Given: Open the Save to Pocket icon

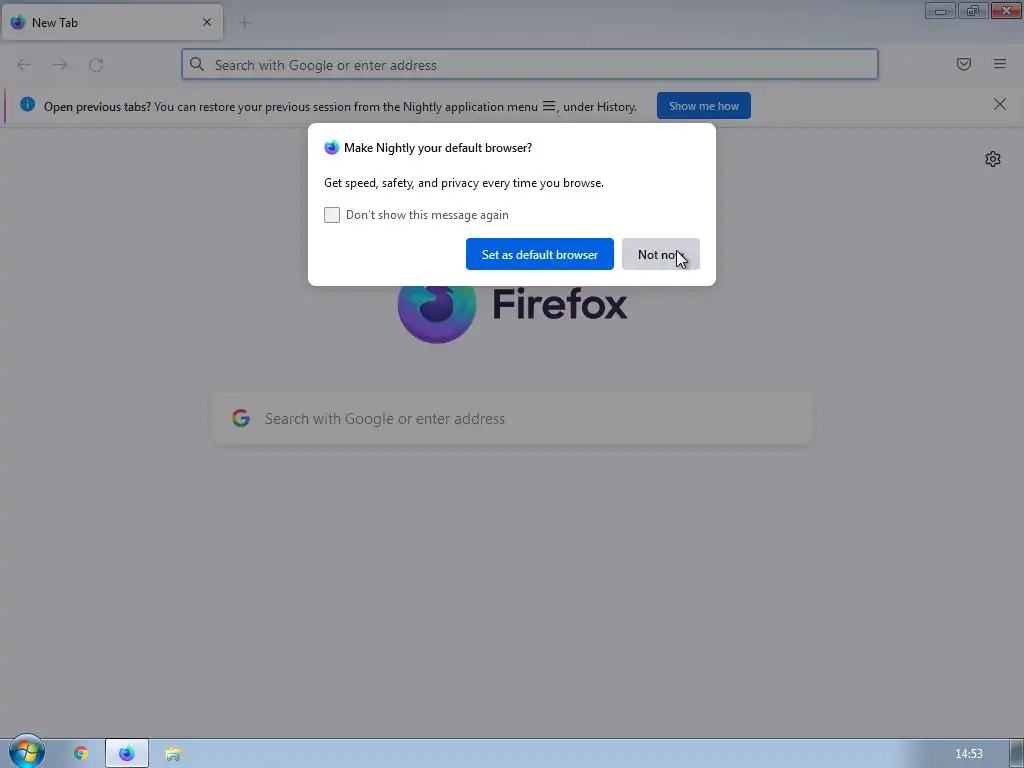Looking at the screenshot, I should 963,64.
